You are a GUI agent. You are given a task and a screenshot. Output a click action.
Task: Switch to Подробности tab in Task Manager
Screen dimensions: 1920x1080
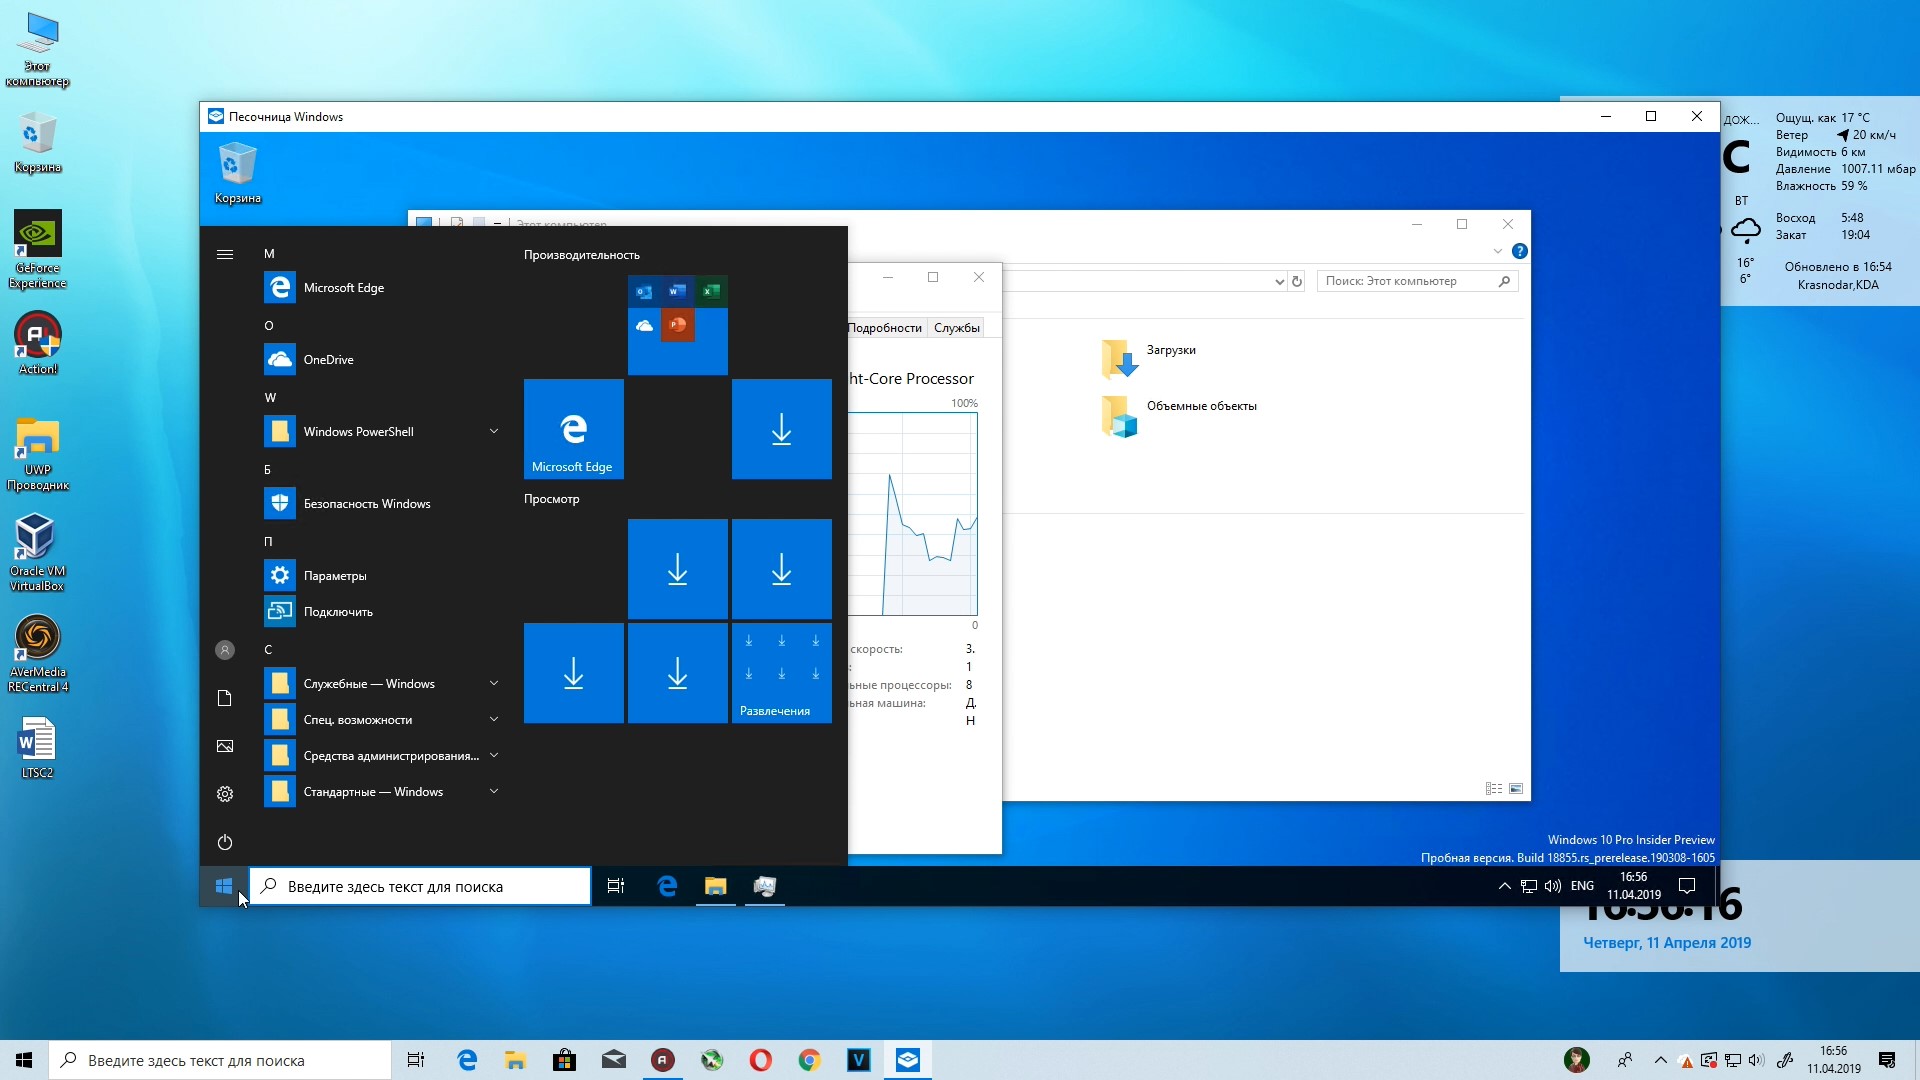click(885, 328)
